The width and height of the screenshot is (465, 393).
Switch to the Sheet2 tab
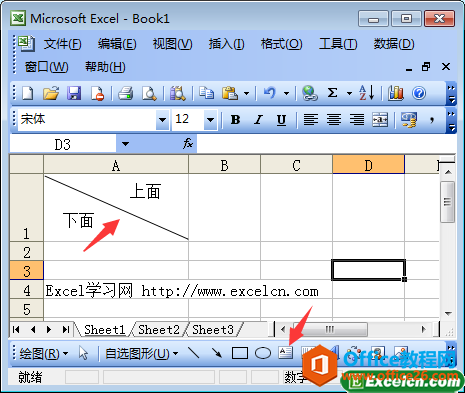(159, 330)
